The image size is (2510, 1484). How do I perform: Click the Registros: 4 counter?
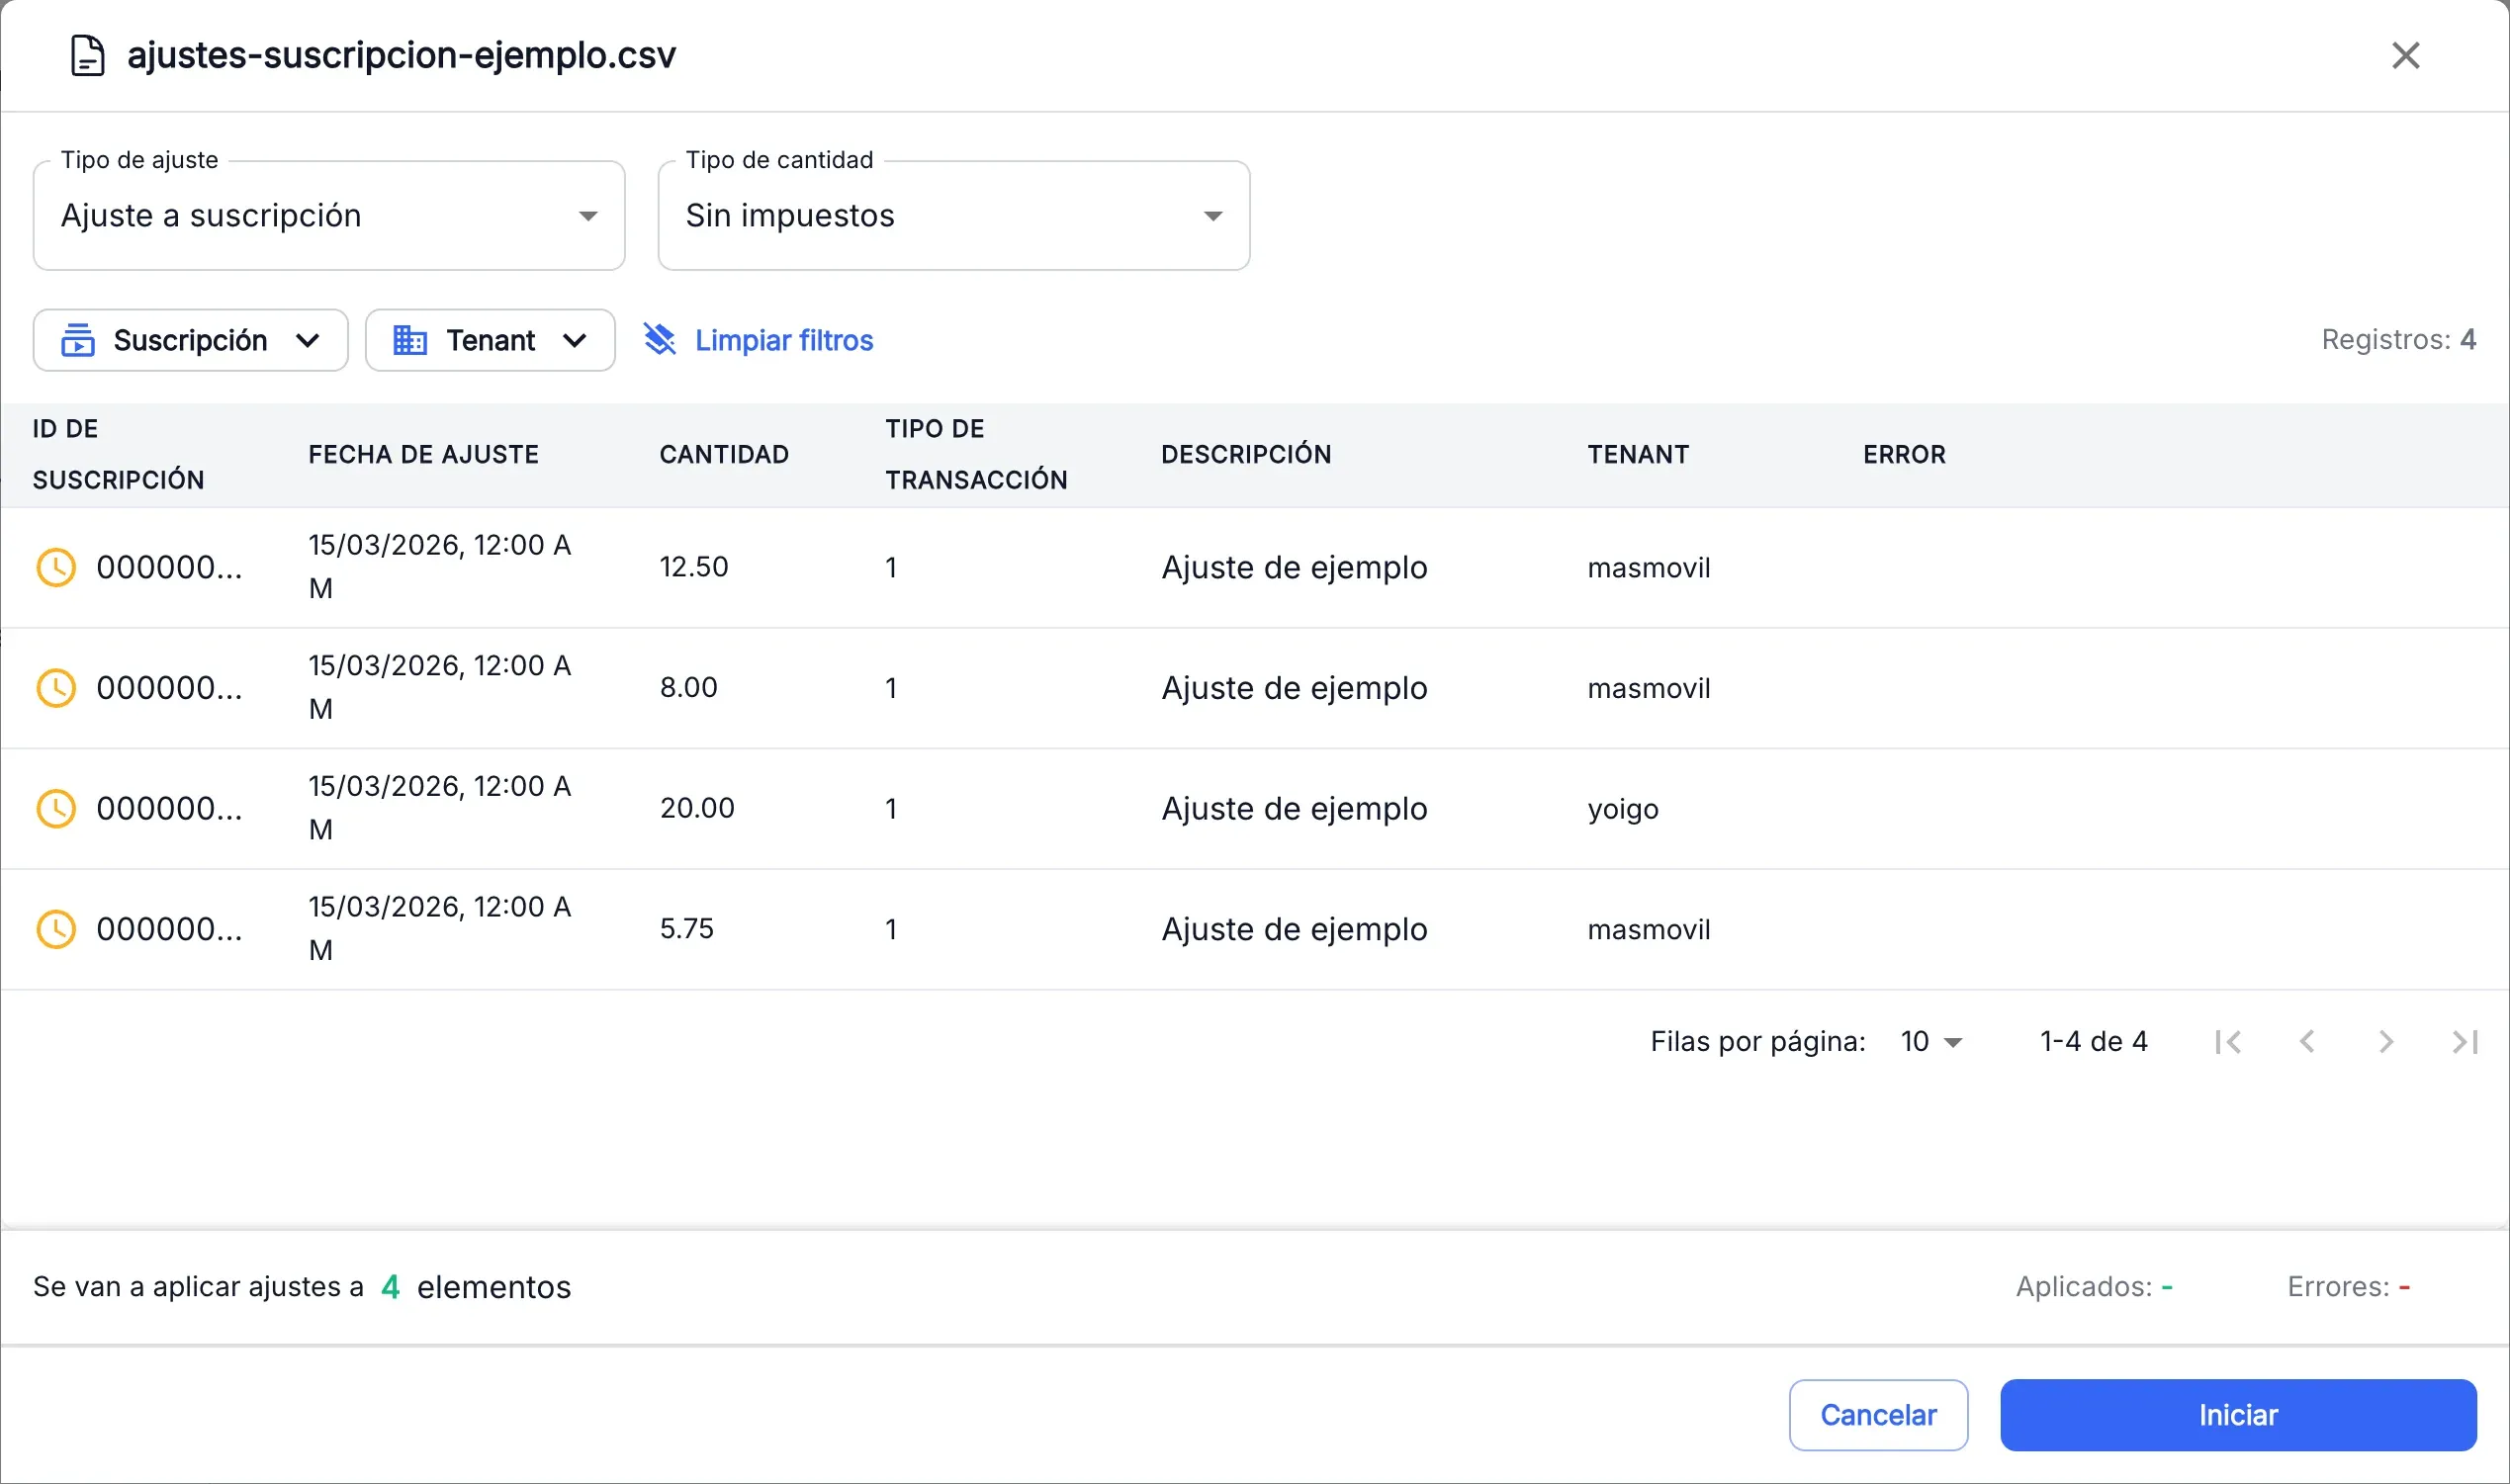coord(2398,340)
